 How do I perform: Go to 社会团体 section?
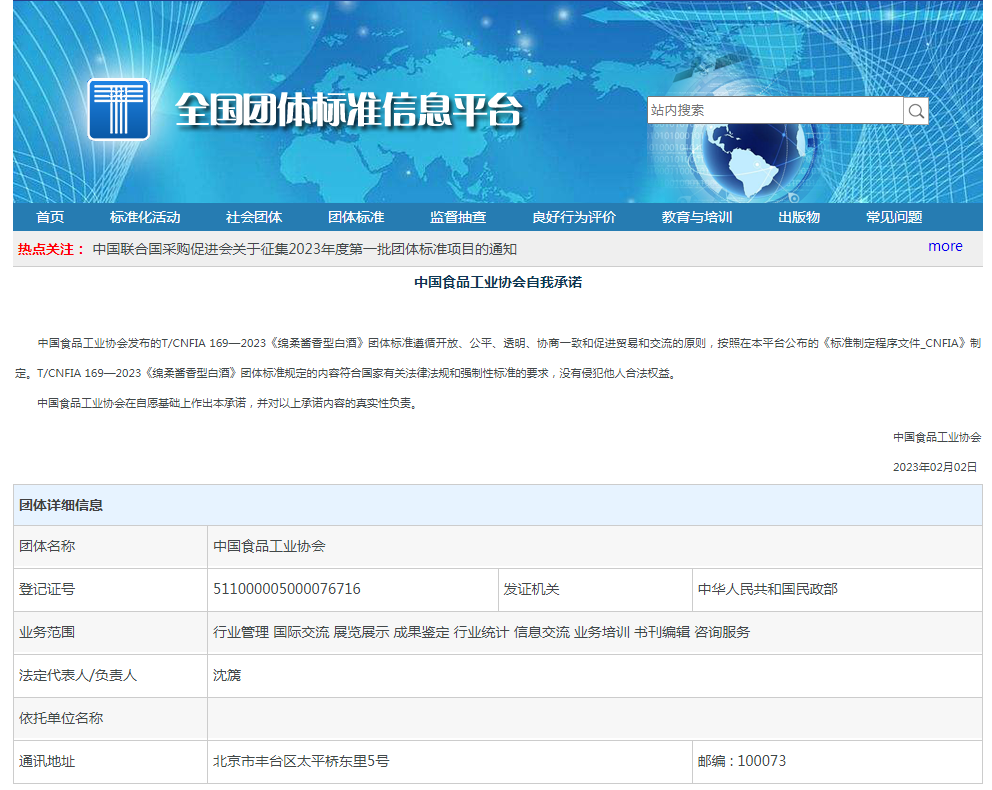[254, 217]
